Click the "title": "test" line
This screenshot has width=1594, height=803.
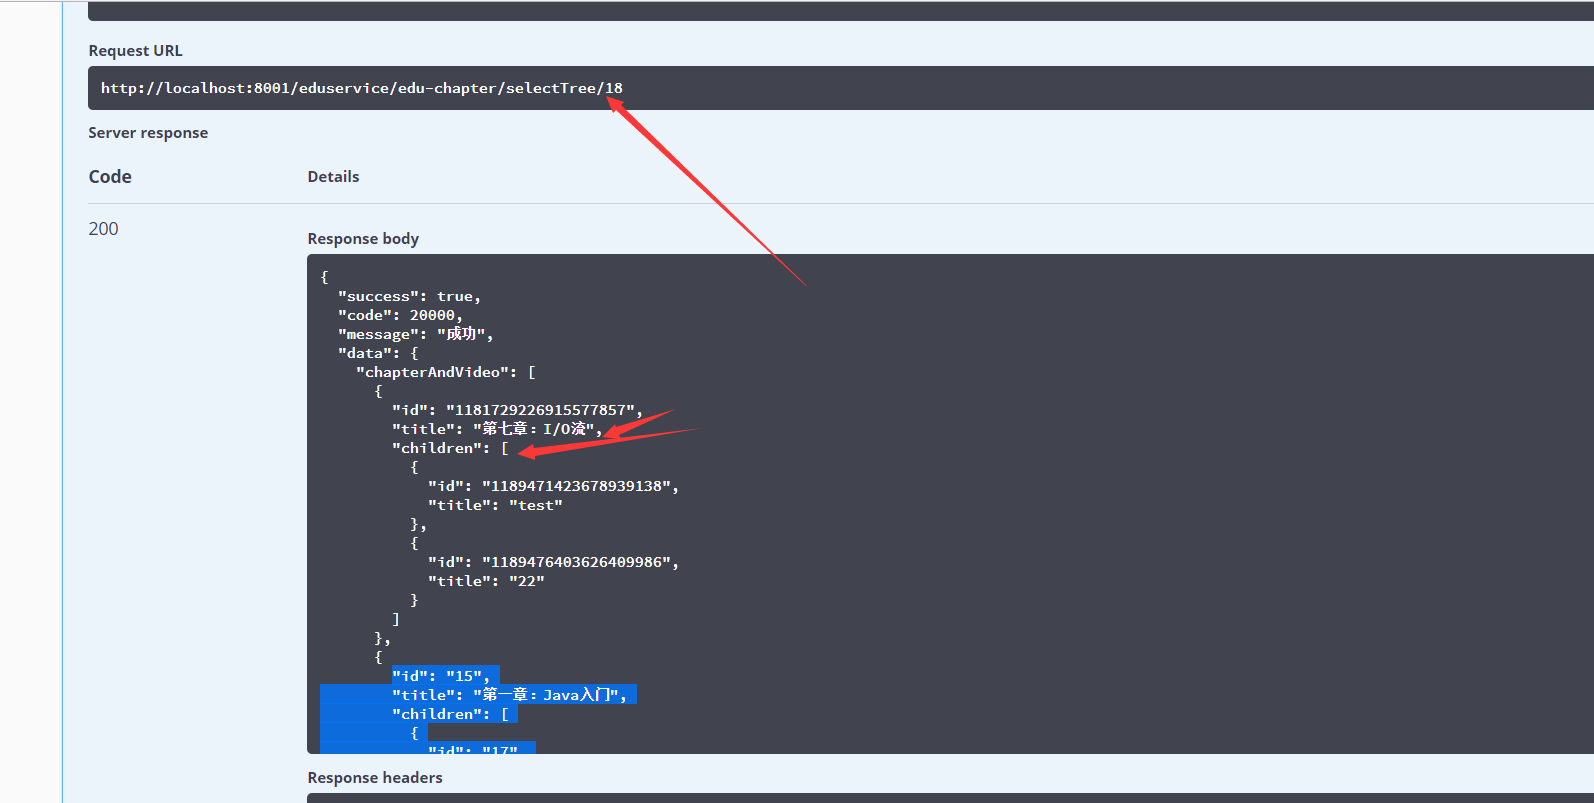click(x=495, y=505)
